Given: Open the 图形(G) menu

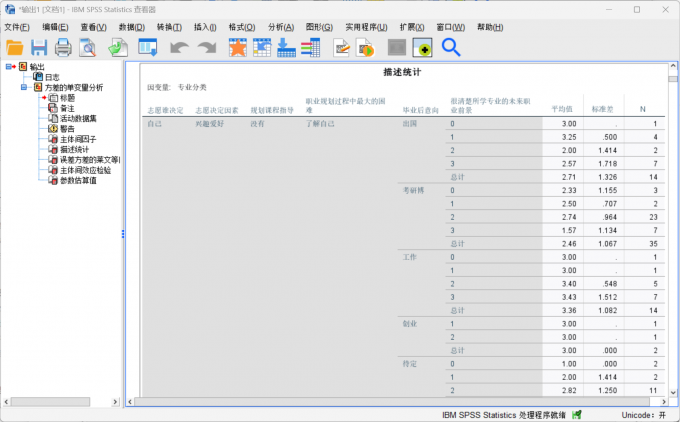Looking at the screenshot, I should click(x=319, y=27).
